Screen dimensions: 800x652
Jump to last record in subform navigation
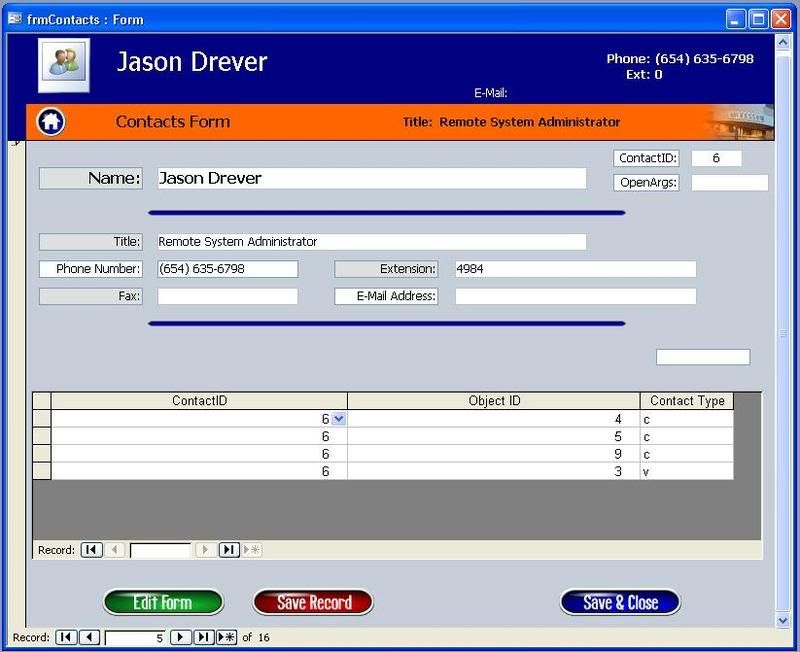[x=229, y=549]
